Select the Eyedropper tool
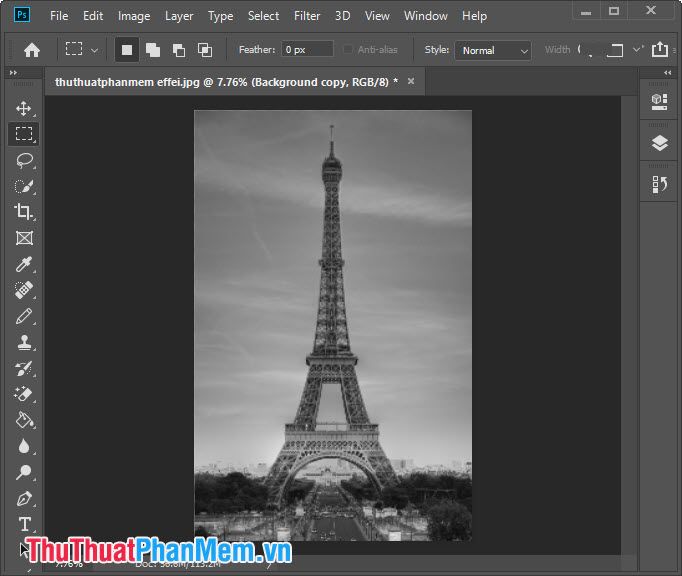 [23, 264]
